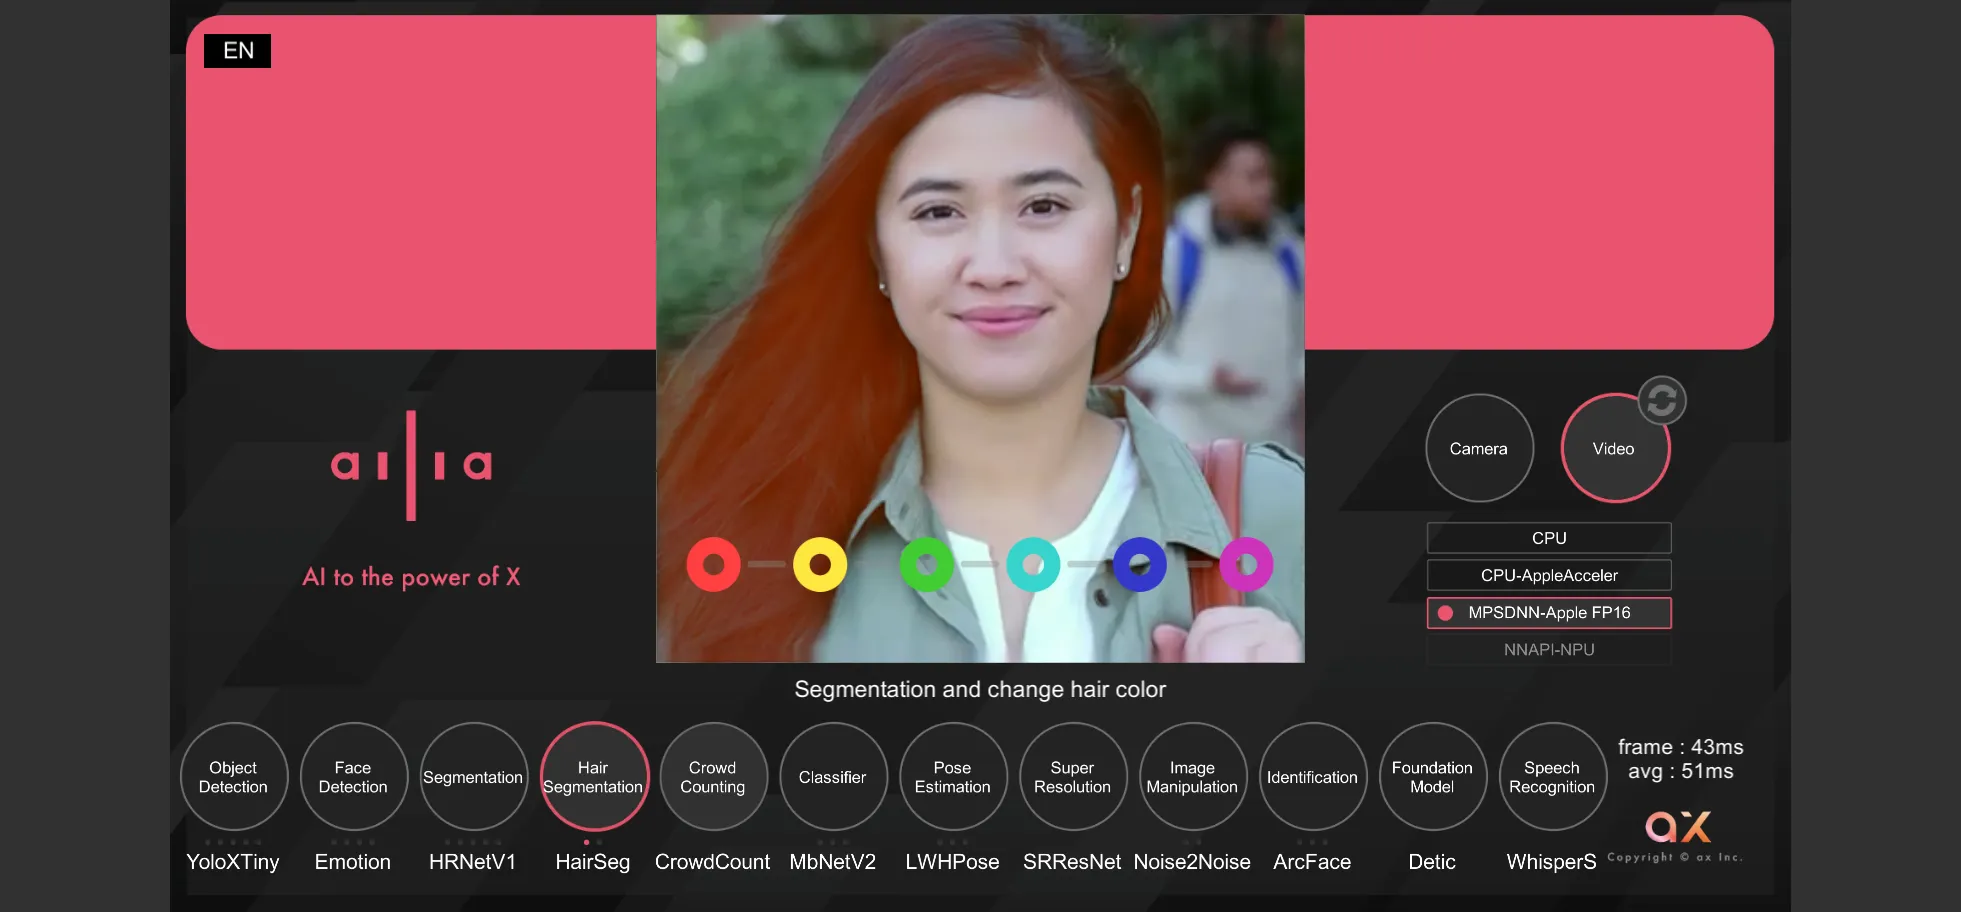
Task: Click the Emotion model name
Action: pyautogui.click(x=353, y=862)
